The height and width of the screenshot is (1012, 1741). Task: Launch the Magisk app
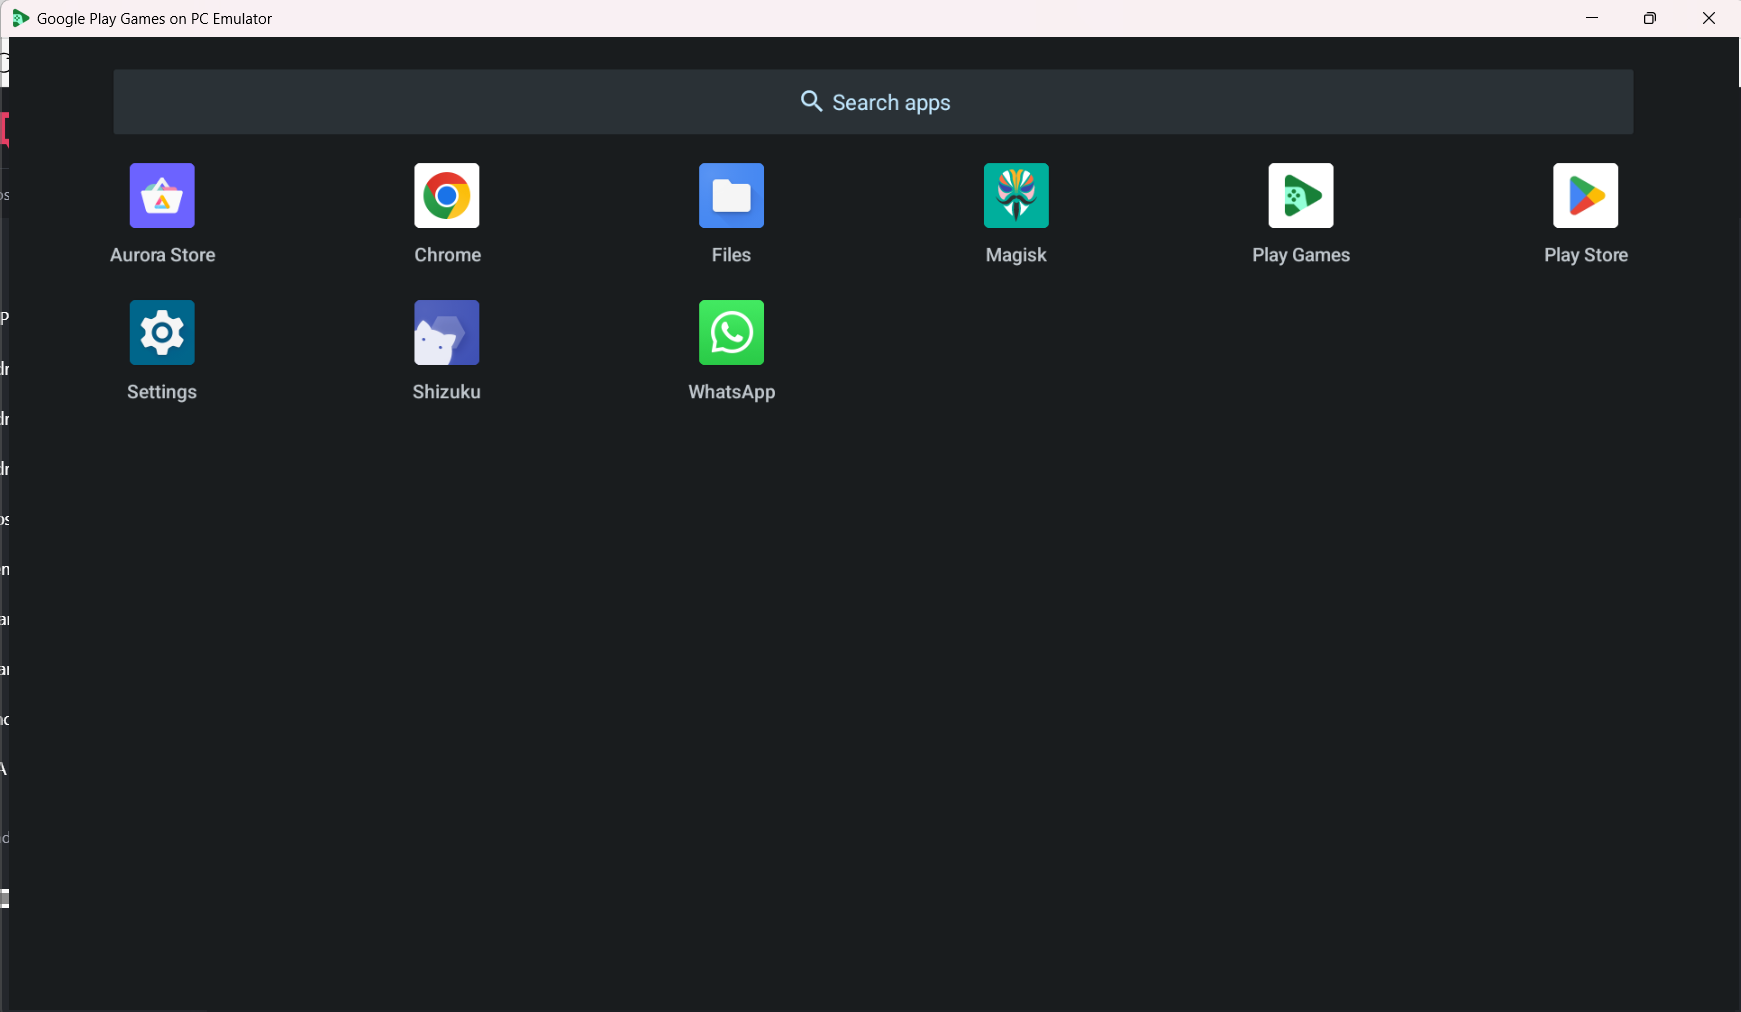pos(1016,196)
